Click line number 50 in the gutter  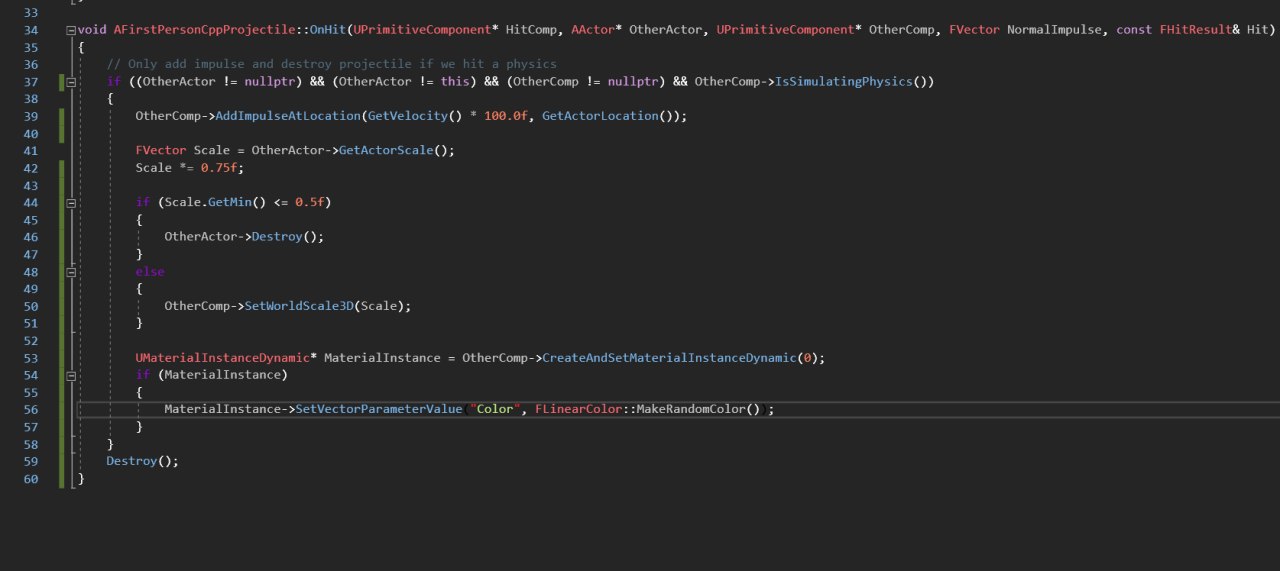[x=29, y=306]
